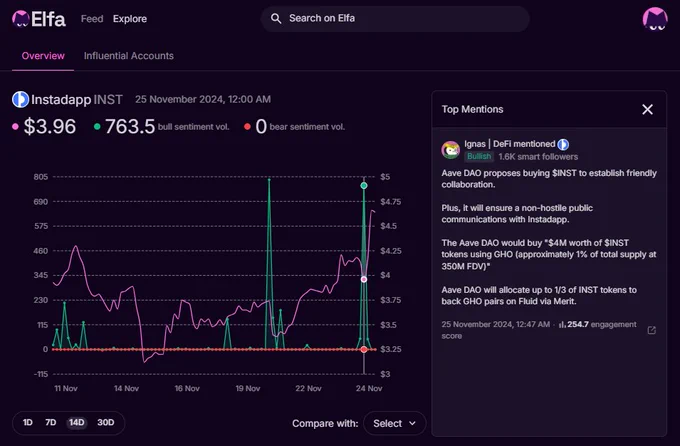Open Ignas DeFi profile avatar
The image size is (680, 446).
pyautogui.click(x=450, y=150)
